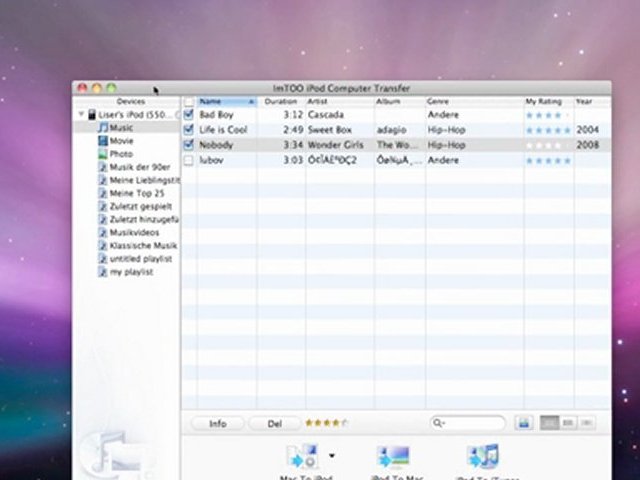Toggle the select-all checkbox in header
Viewport: 640px width, 480px height.
tap(189, 102)
